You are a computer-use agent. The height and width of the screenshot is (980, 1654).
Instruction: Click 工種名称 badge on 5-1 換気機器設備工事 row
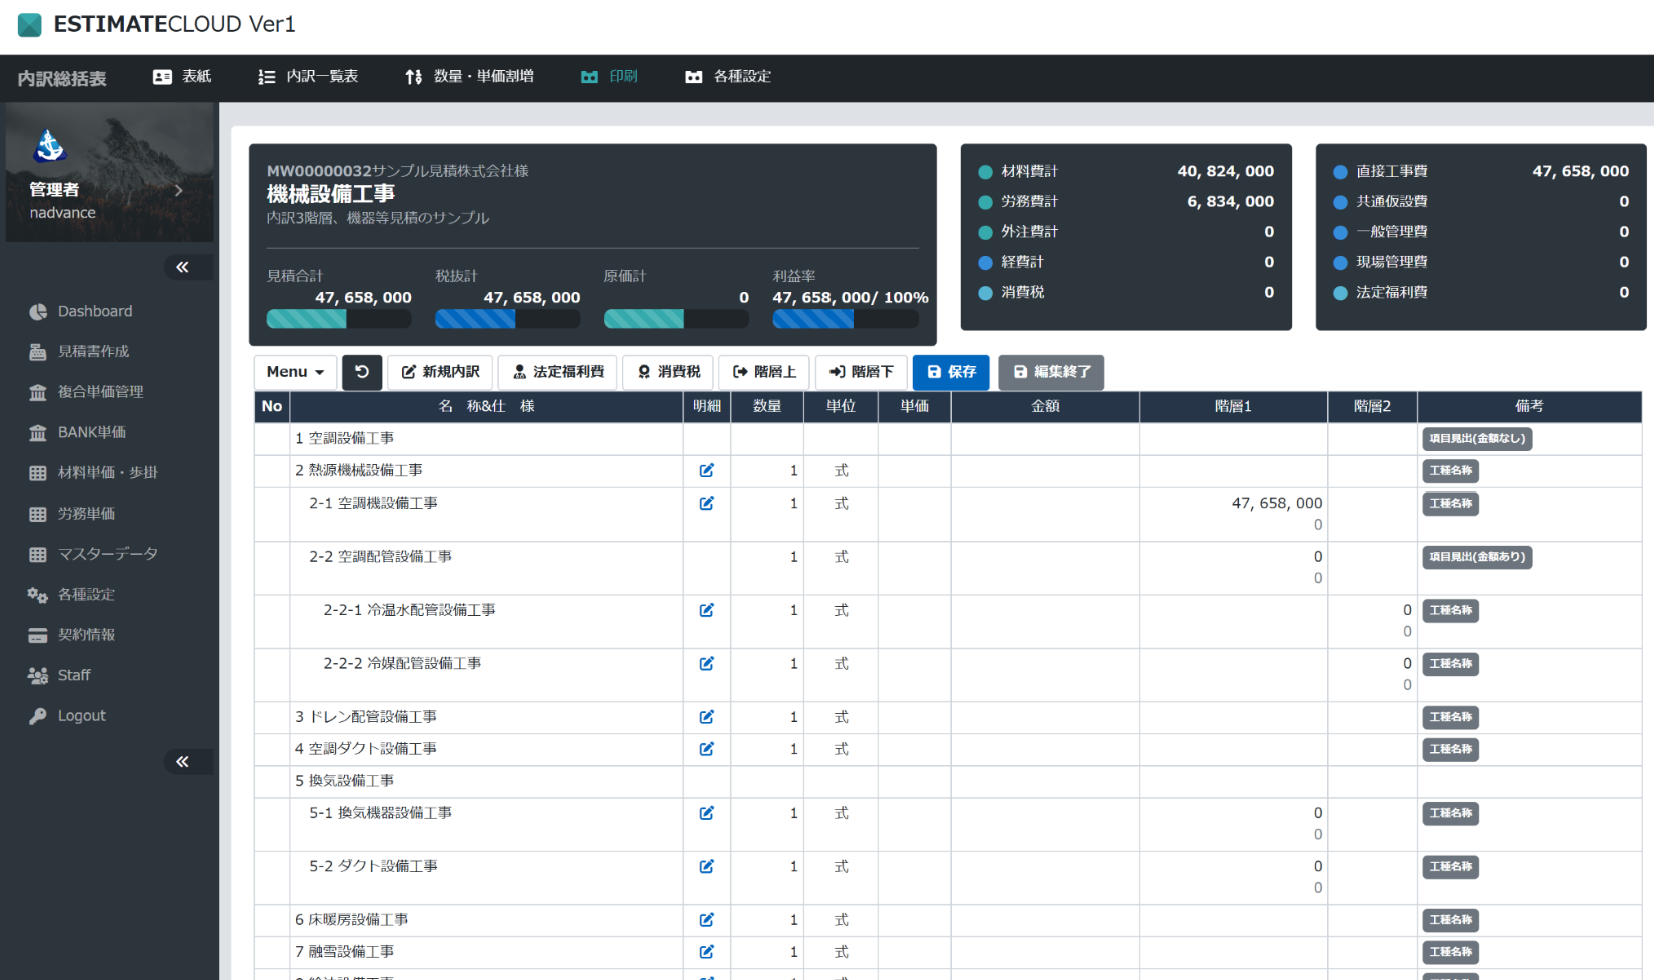click(1450, 814)
